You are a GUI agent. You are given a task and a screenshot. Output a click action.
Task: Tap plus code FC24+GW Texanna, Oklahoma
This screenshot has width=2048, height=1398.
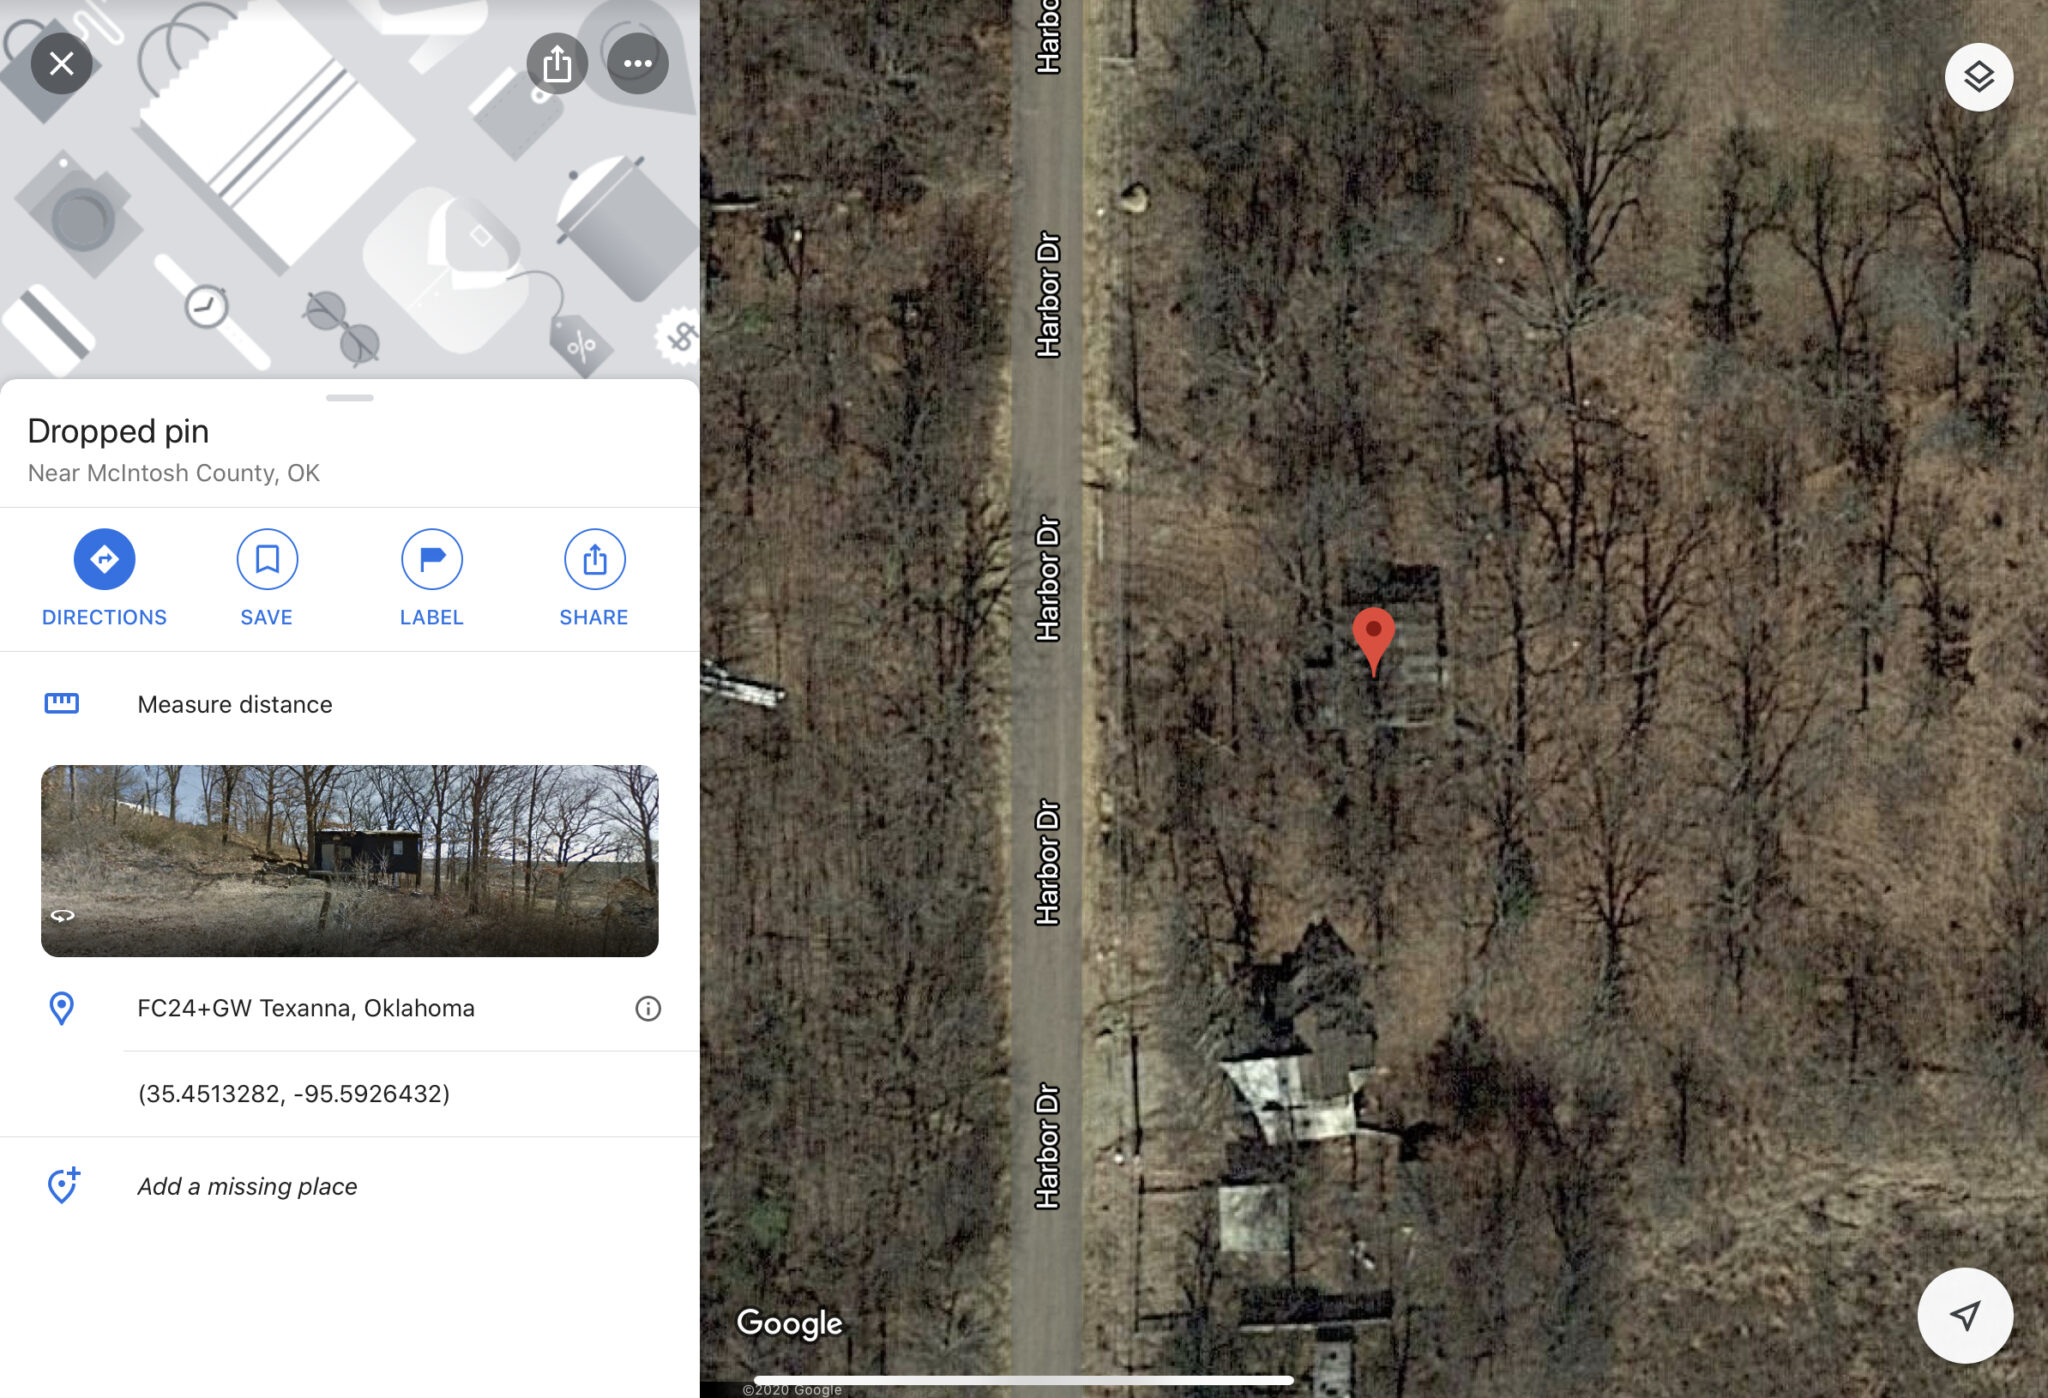306,1008
